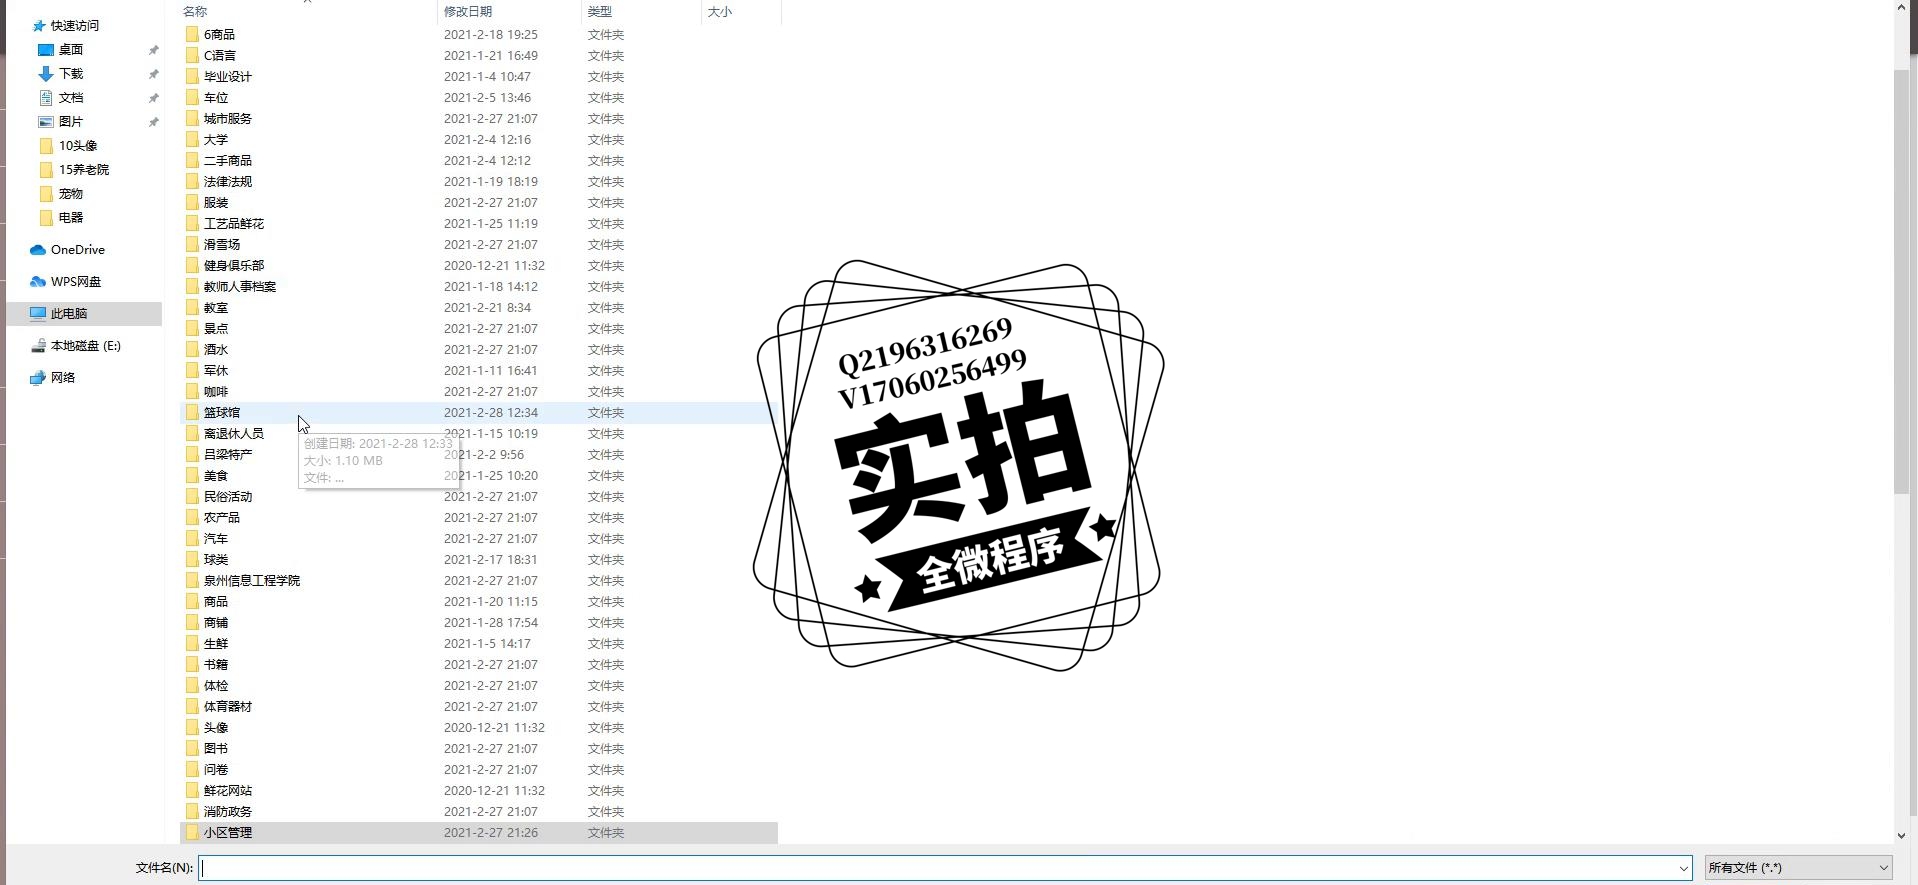
Task: Select the 问卷 folder name
Action: pos(215,769)
